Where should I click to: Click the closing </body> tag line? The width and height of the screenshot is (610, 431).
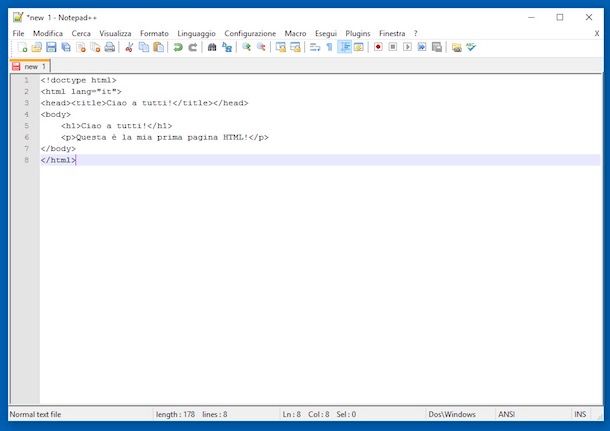(x=58, y=149)
